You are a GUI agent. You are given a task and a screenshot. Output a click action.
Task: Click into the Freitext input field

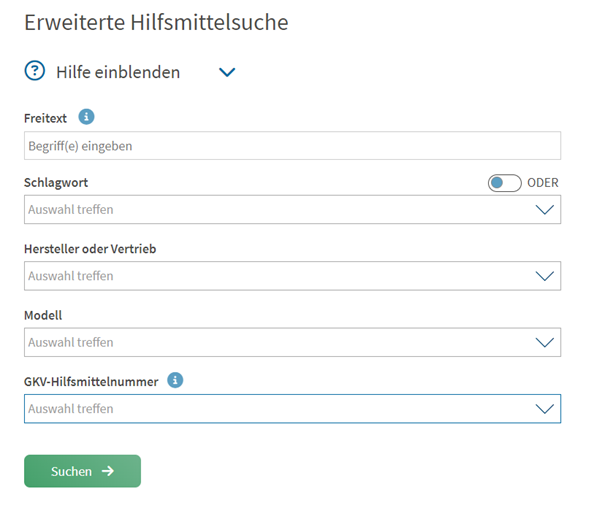292,146
